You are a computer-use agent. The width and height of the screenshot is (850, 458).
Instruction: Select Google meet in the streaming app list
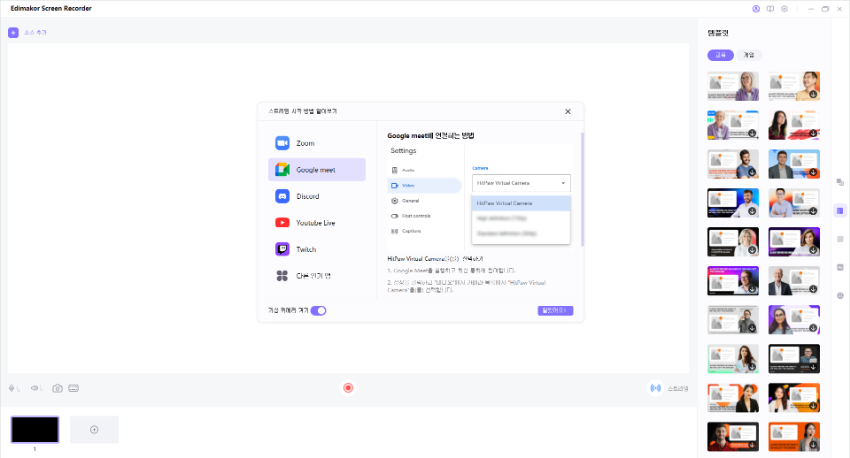point(317,170)
